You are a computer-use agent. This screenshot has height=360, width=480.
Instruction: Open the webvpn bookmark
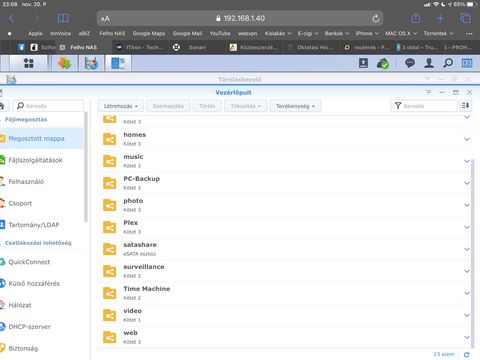tap(247, 33)
